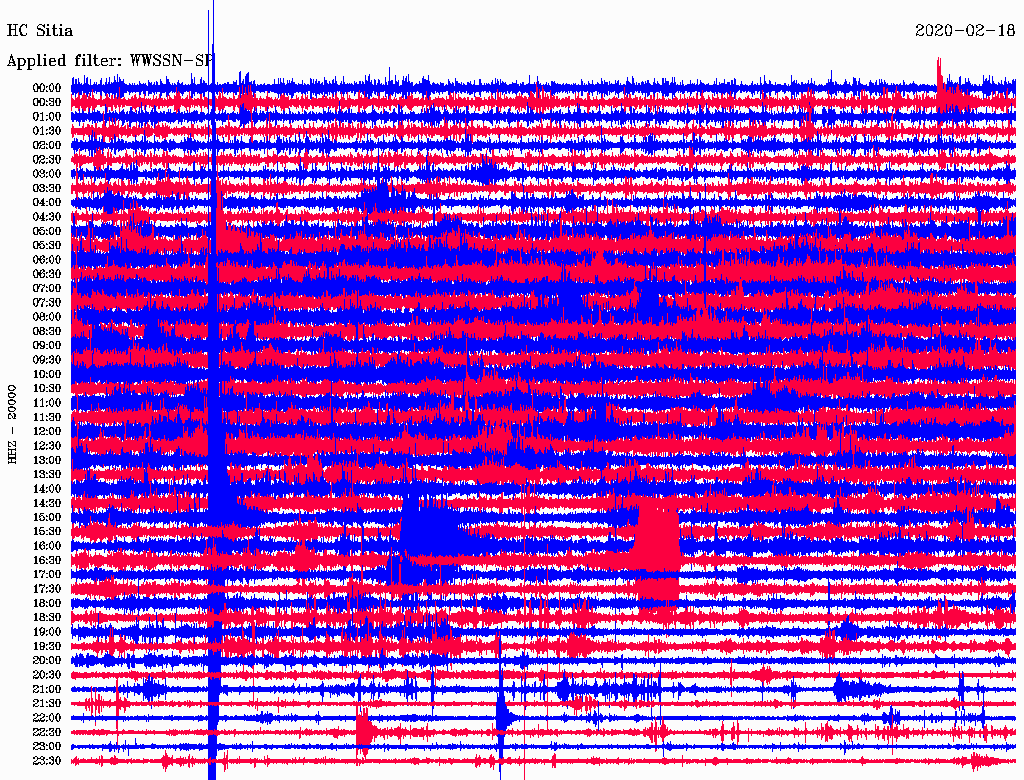Click the 14:00 time label
The image size is (1024, 780).
[47, 489]
